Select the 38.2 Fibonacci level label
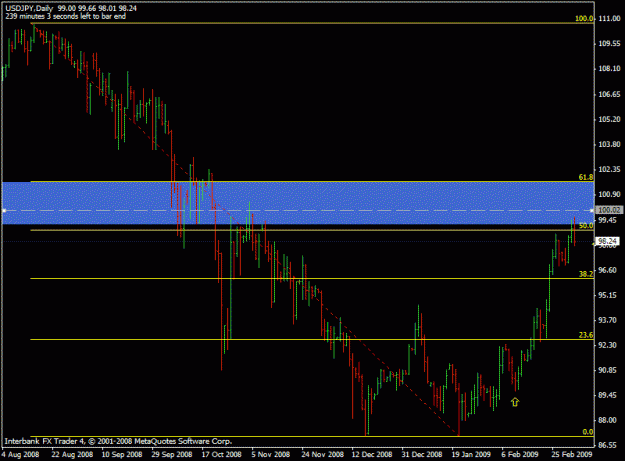 pyautogui.click(x=586, y=274)
